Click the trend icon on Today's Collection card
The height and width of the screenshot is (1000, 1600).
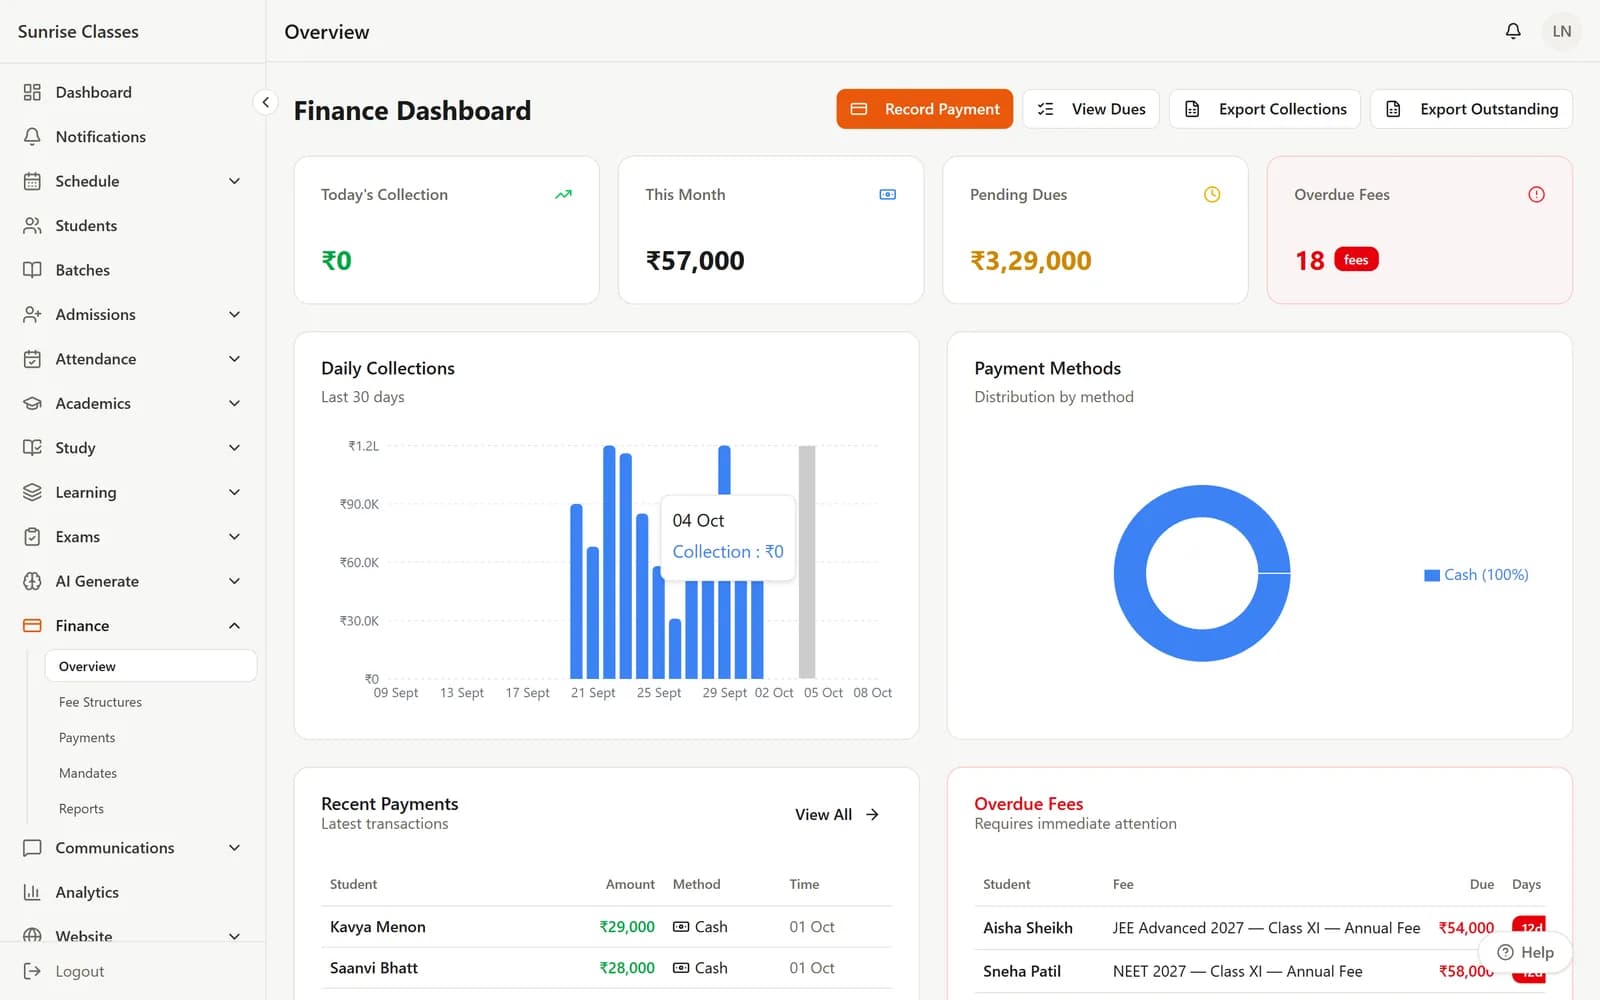[563, 195]
